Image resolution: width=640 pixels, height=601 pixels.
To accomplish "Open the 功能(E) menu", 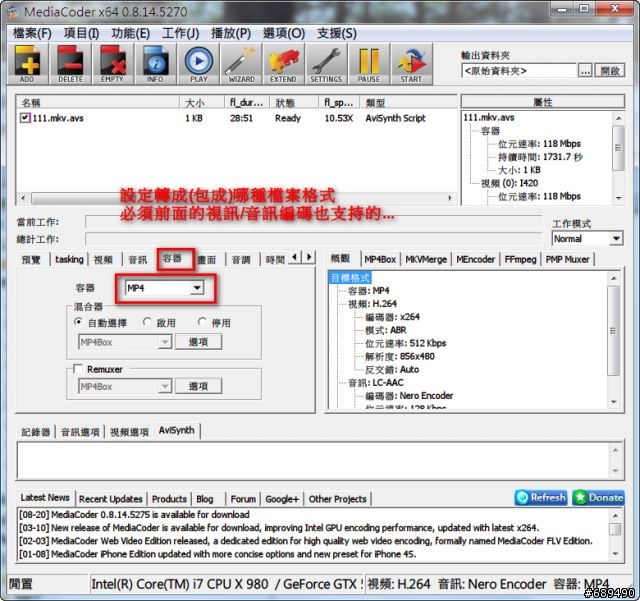I will click(x=131, y=33).
